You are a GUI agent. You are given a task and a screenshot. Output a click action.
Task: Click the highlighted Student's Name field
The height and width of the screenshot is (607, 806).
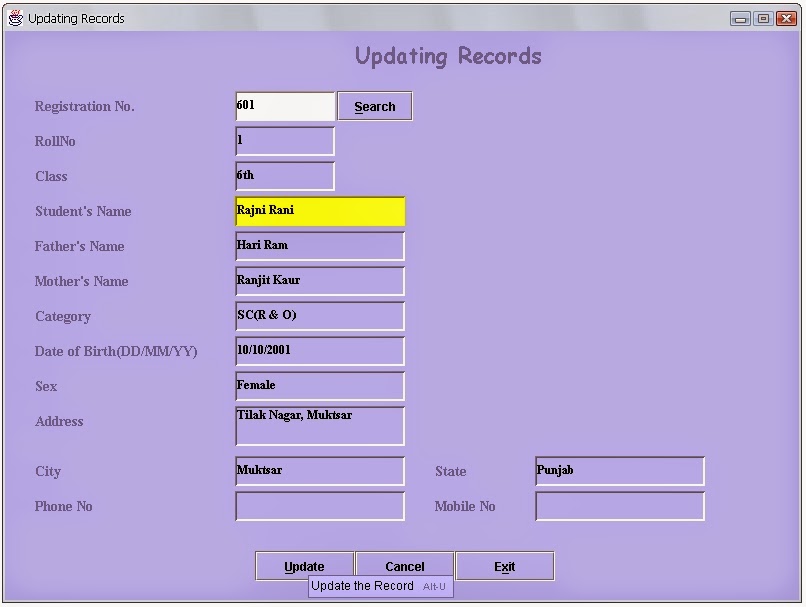pyautogui.click(x=319, y=212)
